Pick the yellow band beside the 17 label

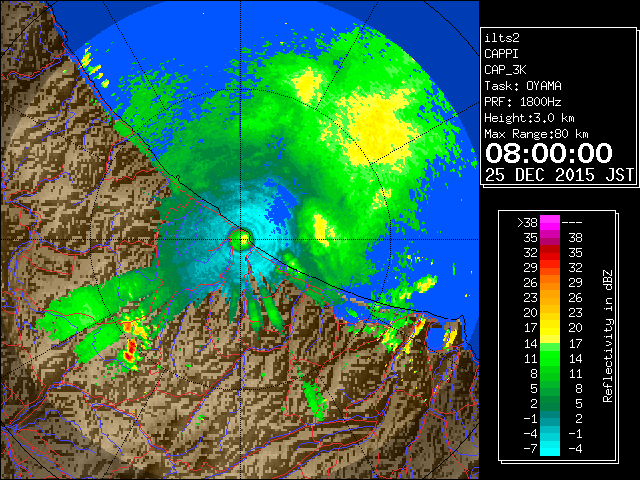(550, 328)
